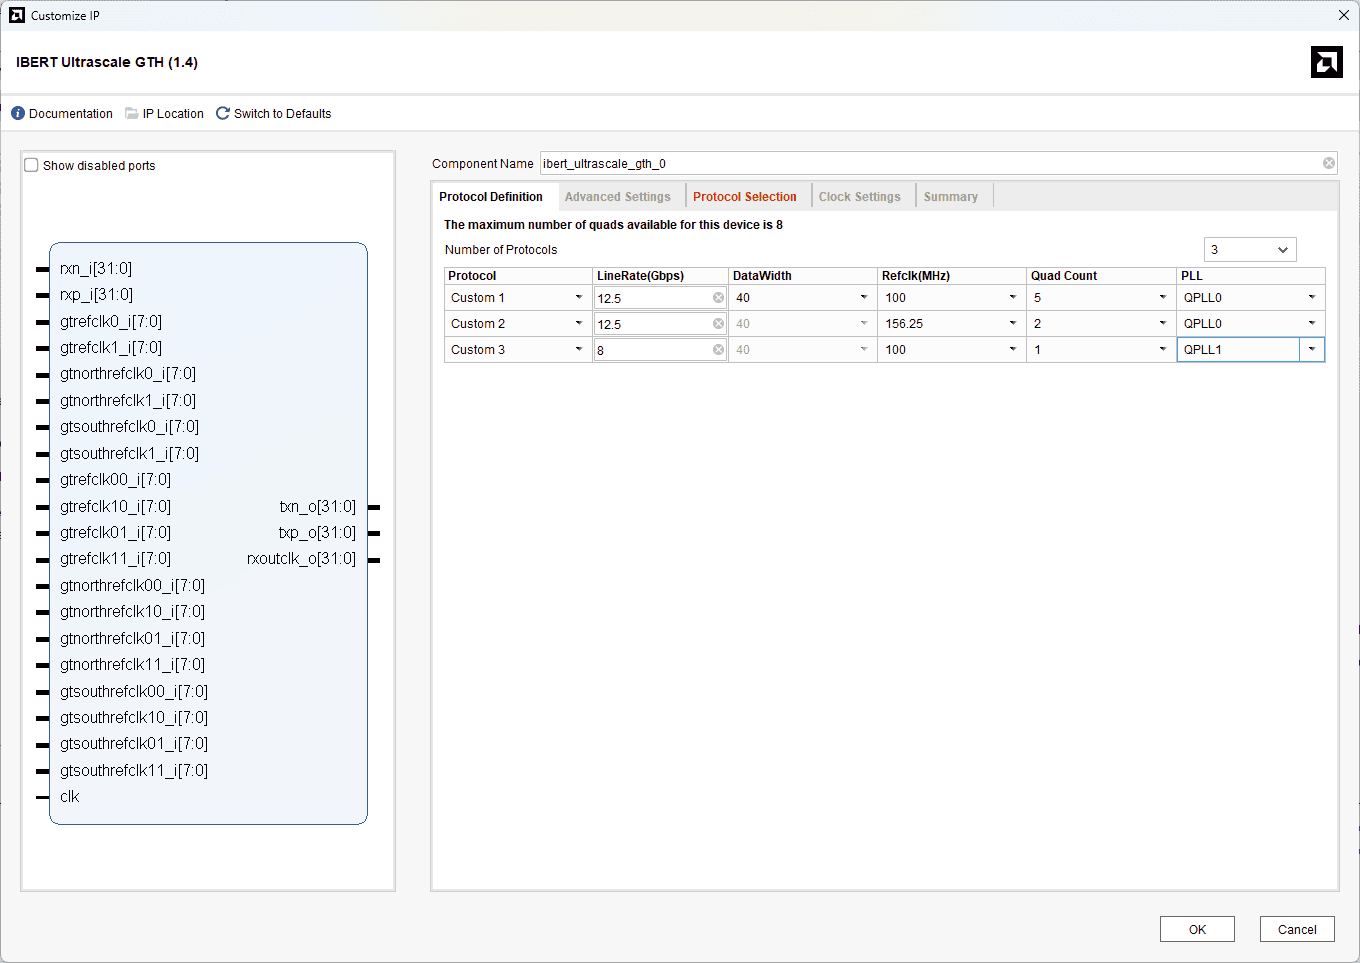Enable Show disabled ports checkbox
1360x963 pixels.
(32, 166)
